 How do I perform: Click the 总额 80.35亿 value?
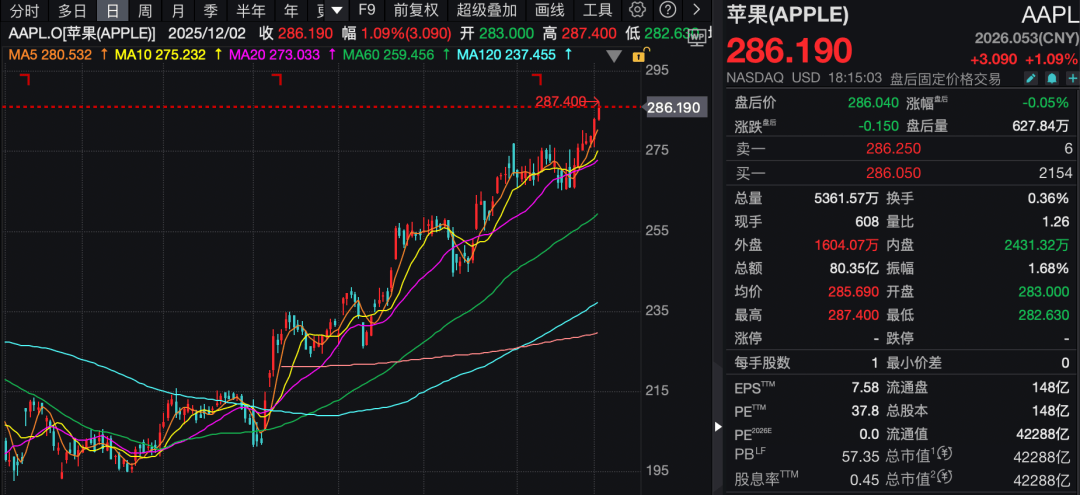(855, 268)
